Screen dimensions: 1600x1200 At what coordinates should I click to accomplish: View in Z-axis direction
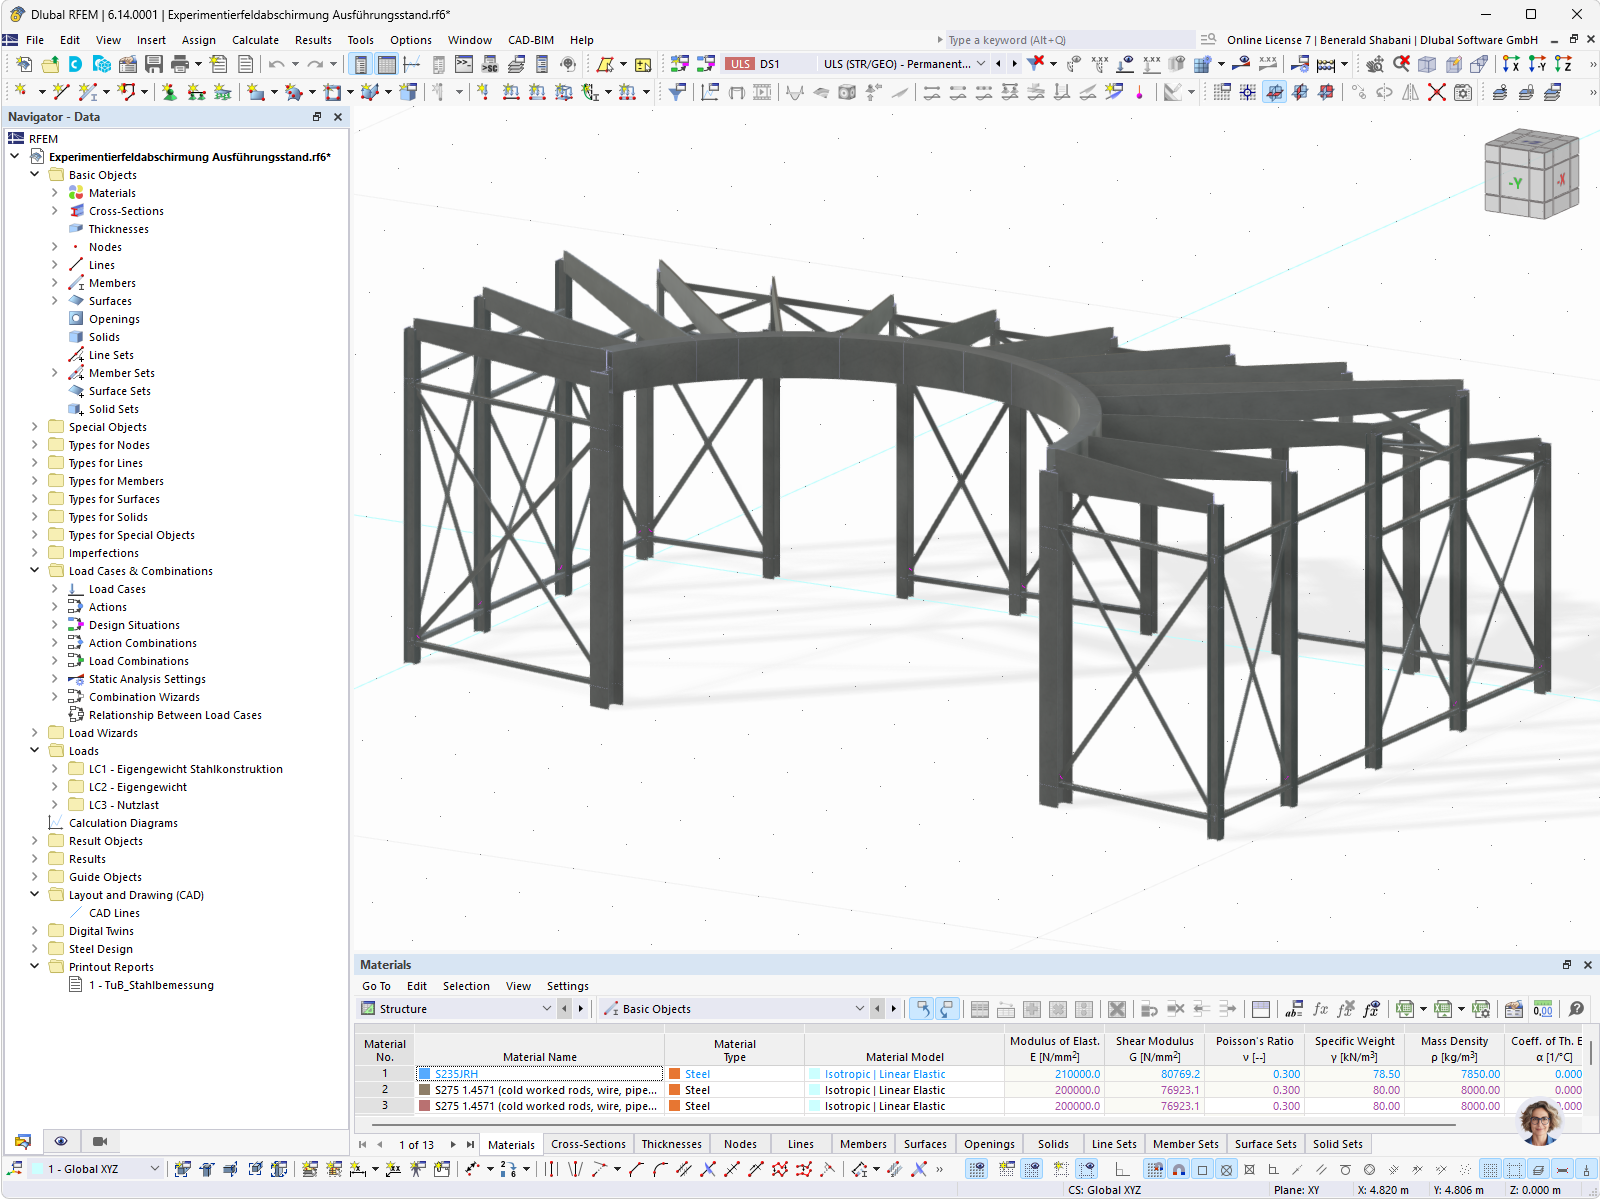(1563, 64)
